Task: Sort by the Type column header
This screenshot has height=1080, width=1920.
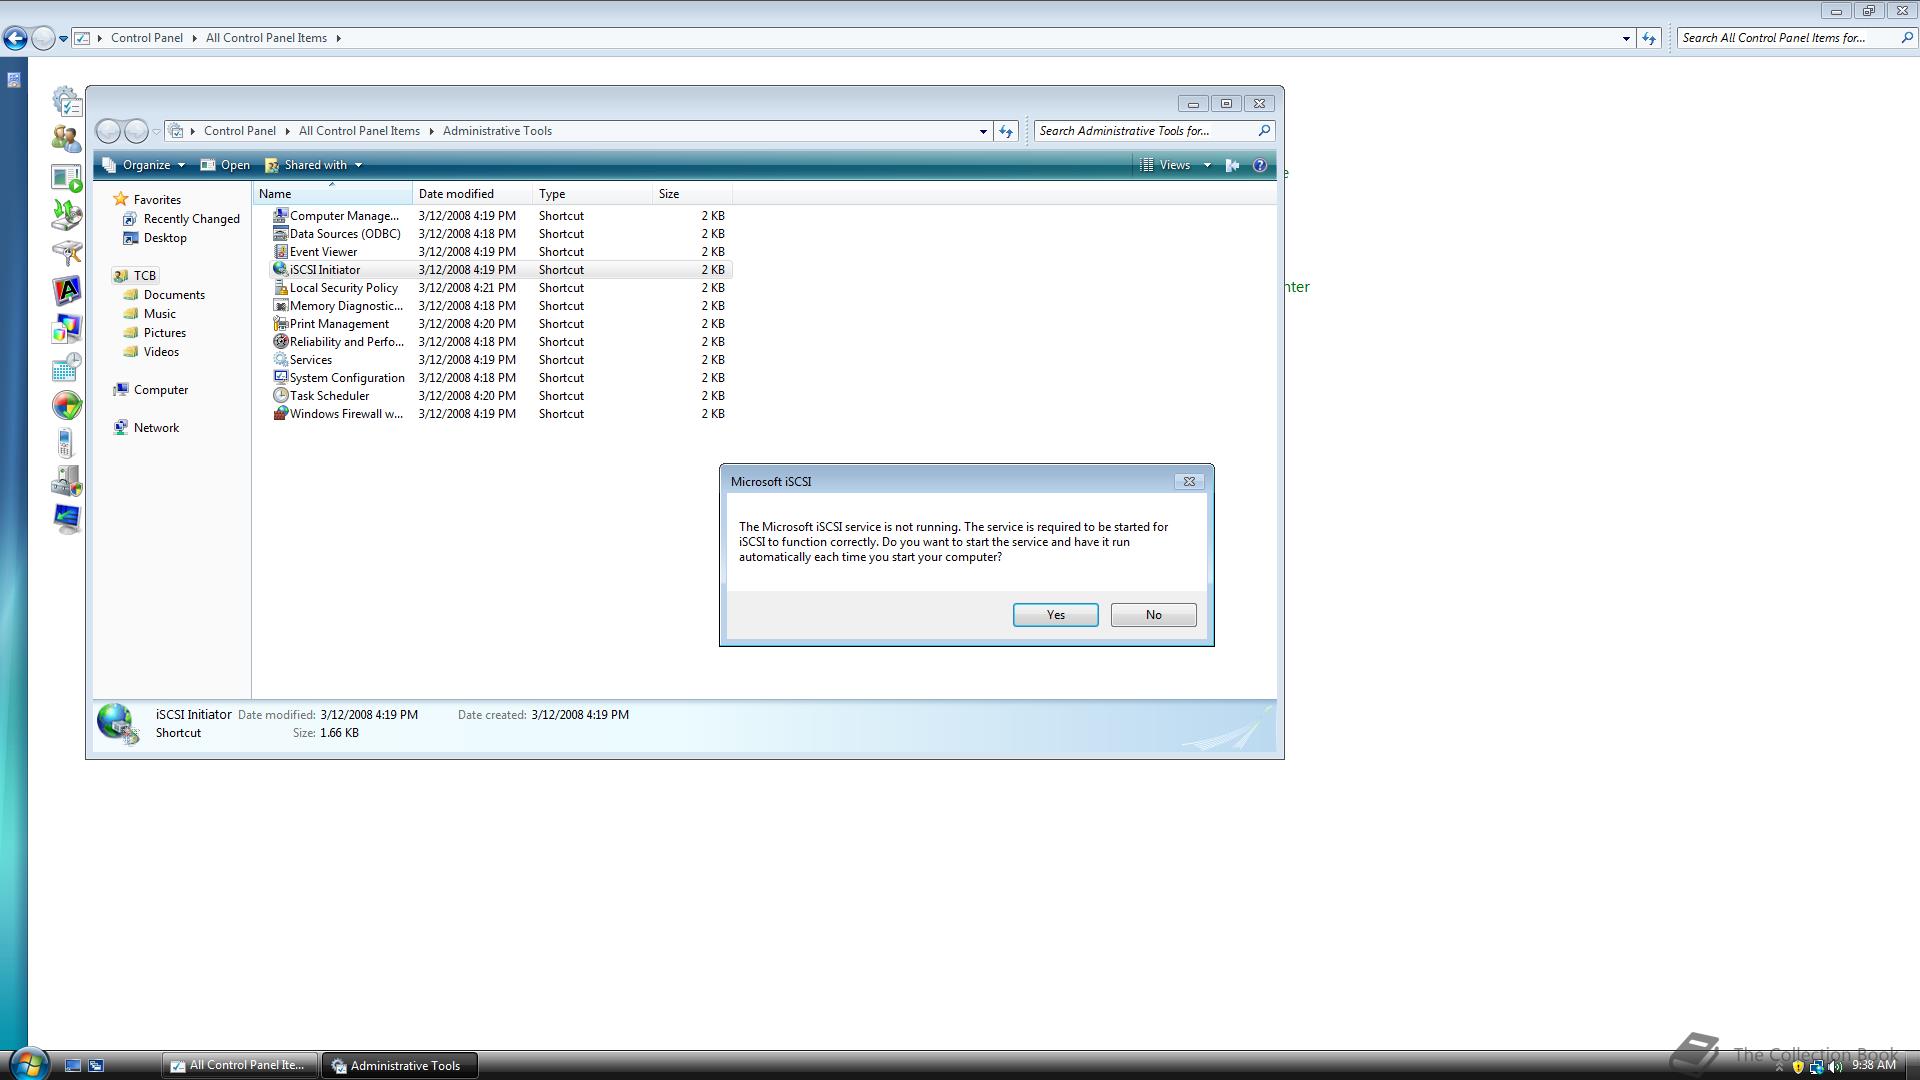Action: pyautogui.click(x=592, y=194)
